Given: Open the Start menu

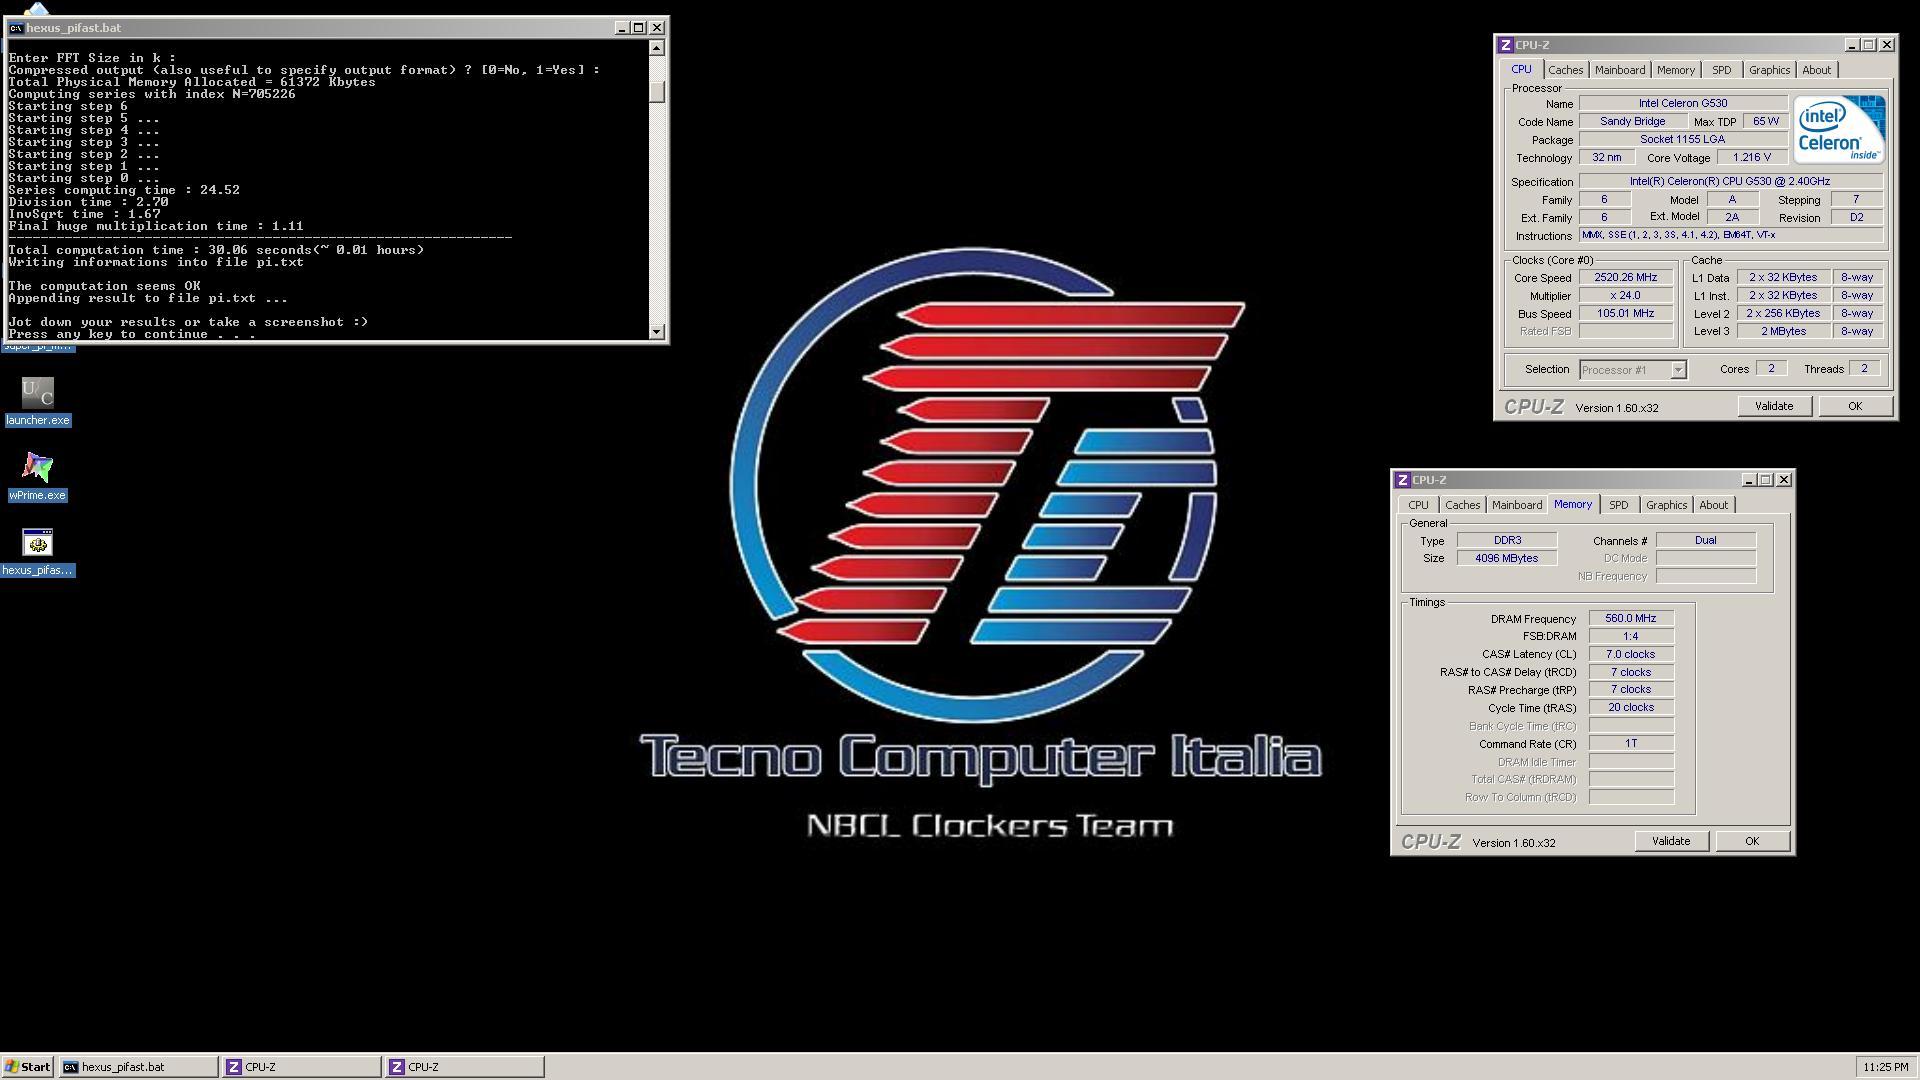Looking at the screenshot, I should (27, 1067).
